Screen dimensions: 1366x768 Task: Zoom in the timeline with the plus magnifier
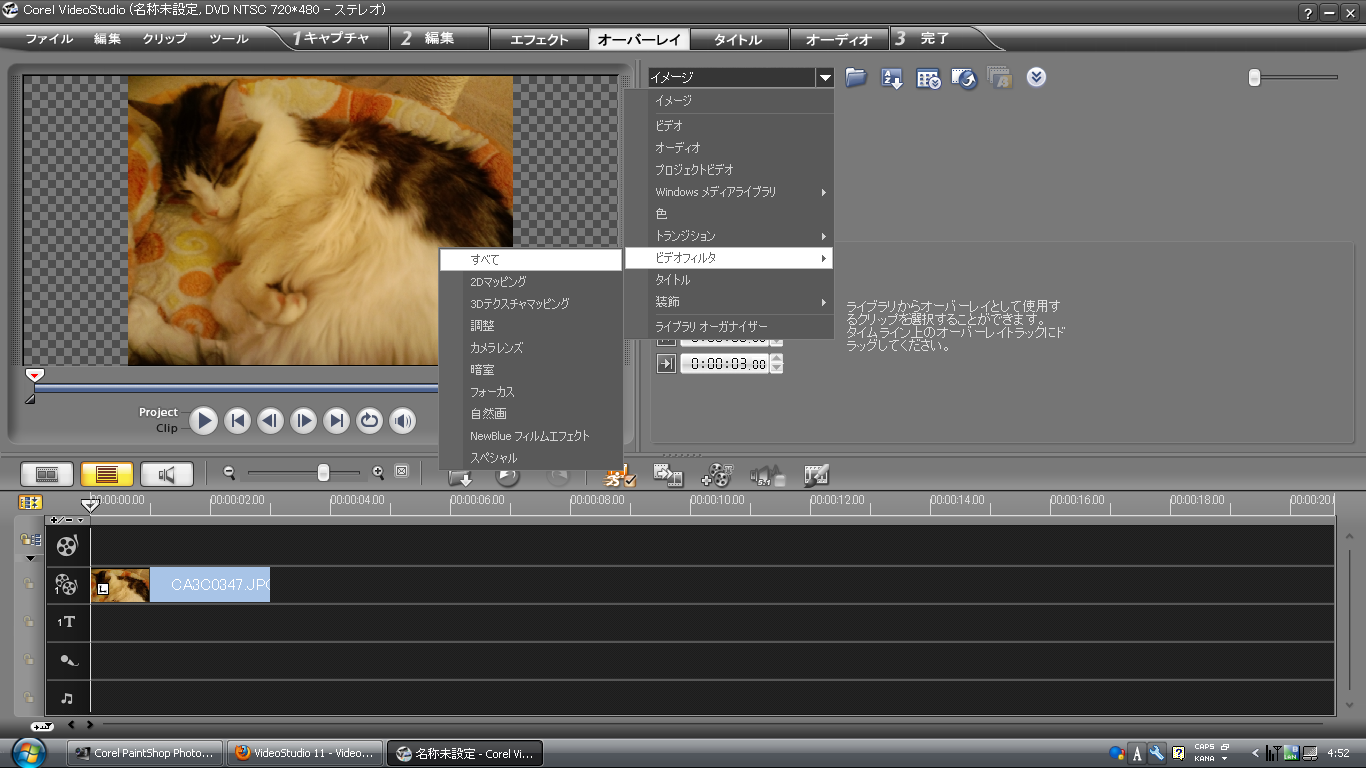378,472
